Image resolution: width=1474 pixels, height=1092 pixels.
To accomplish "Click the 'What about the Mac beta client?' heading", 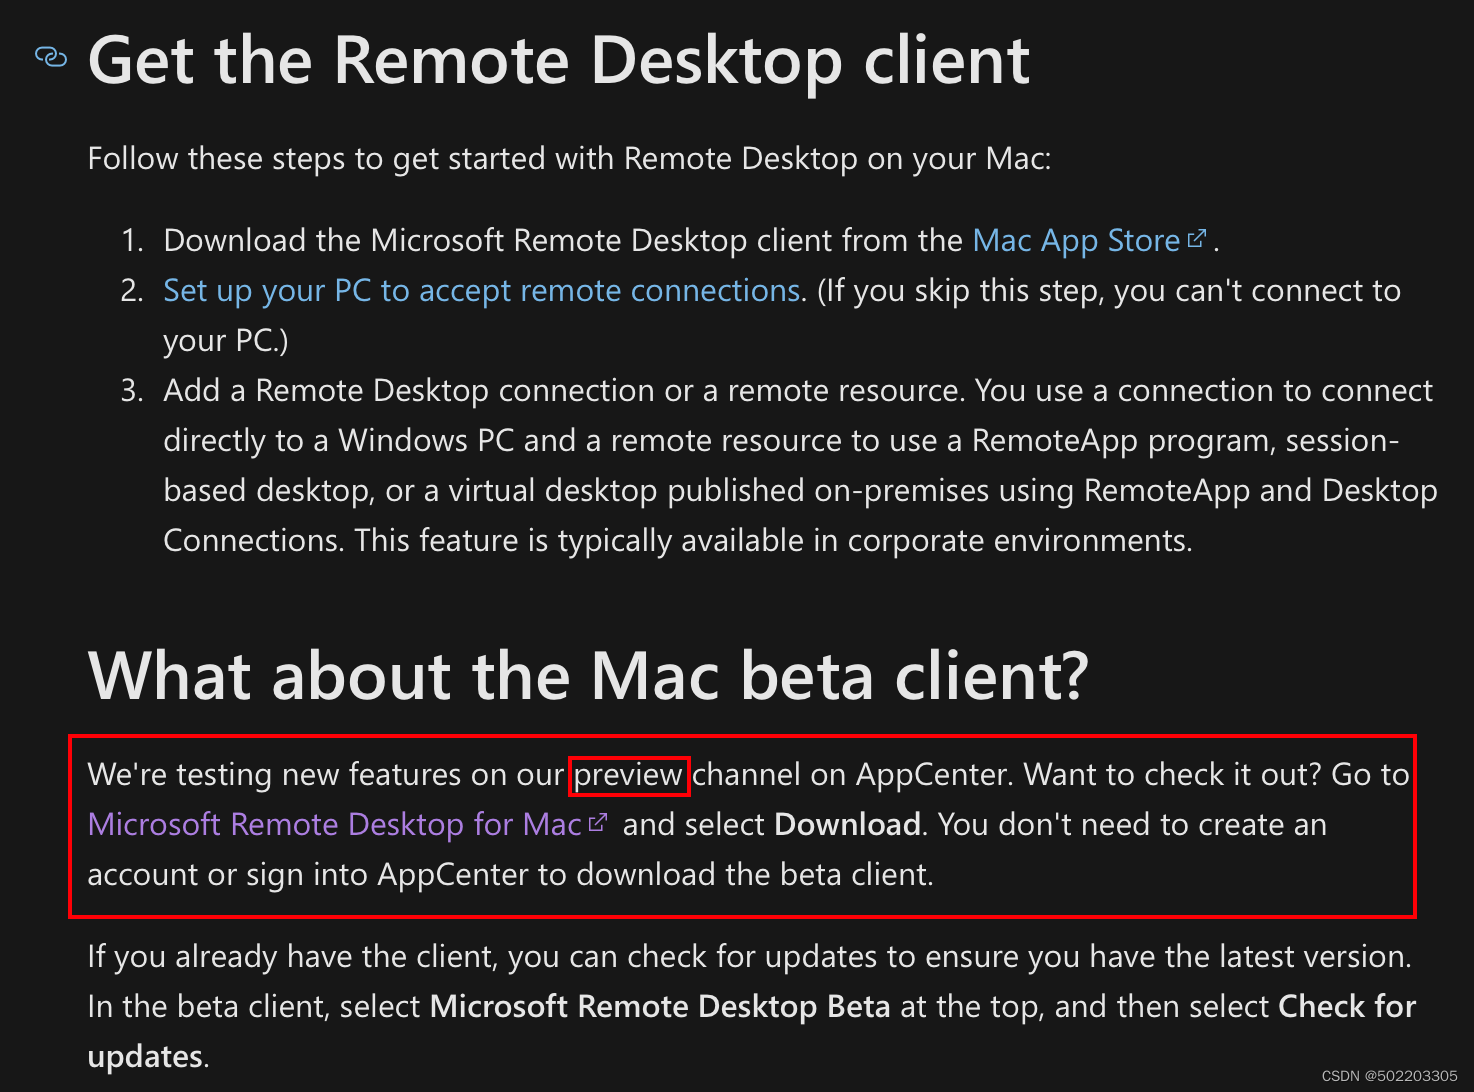I will point(588,676).
